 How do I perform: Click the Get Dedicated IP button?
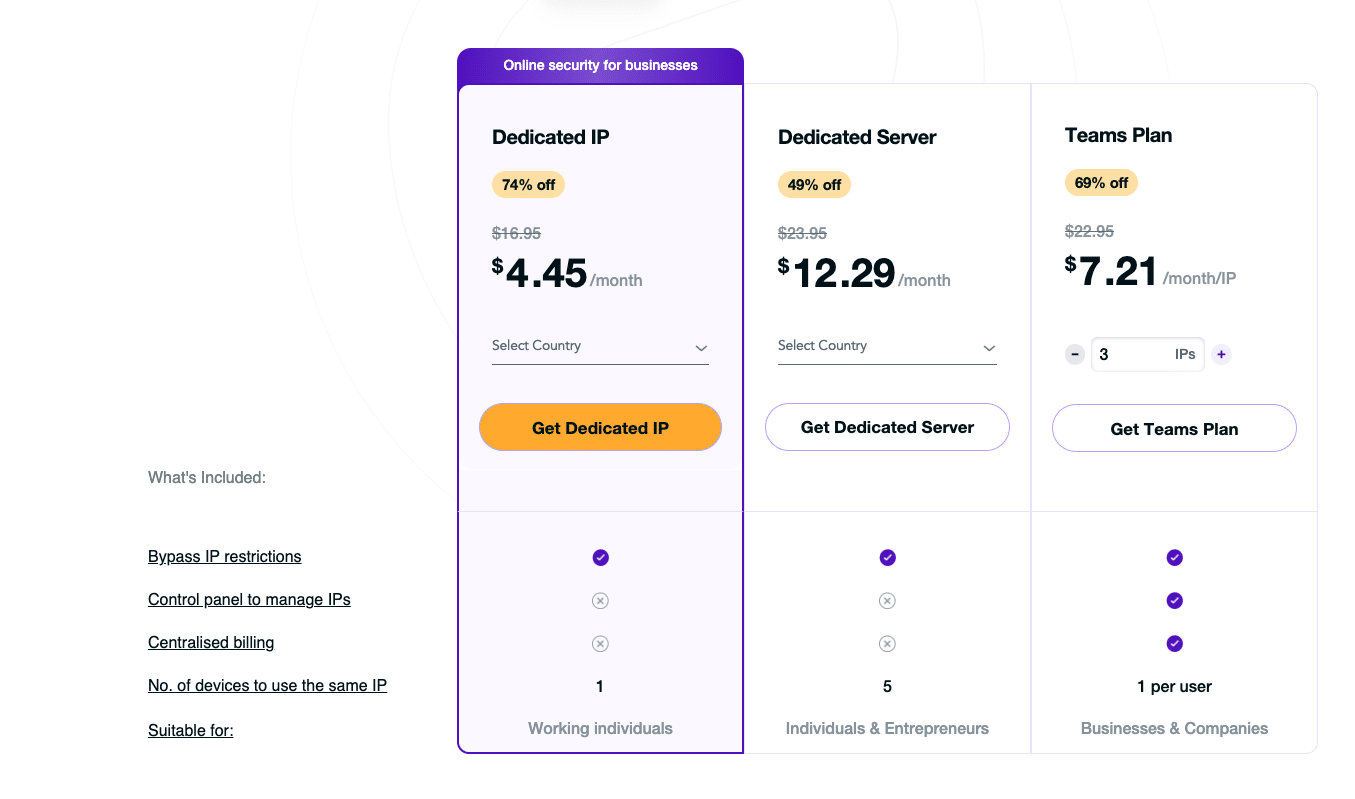(600, 427)
